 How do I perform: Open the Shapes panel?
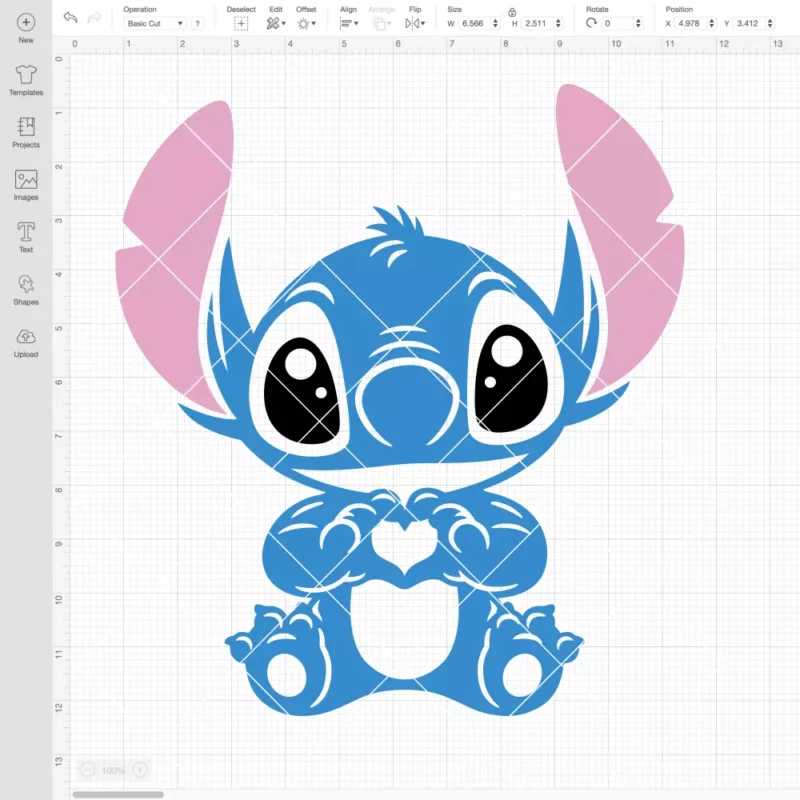pos(26,290)
